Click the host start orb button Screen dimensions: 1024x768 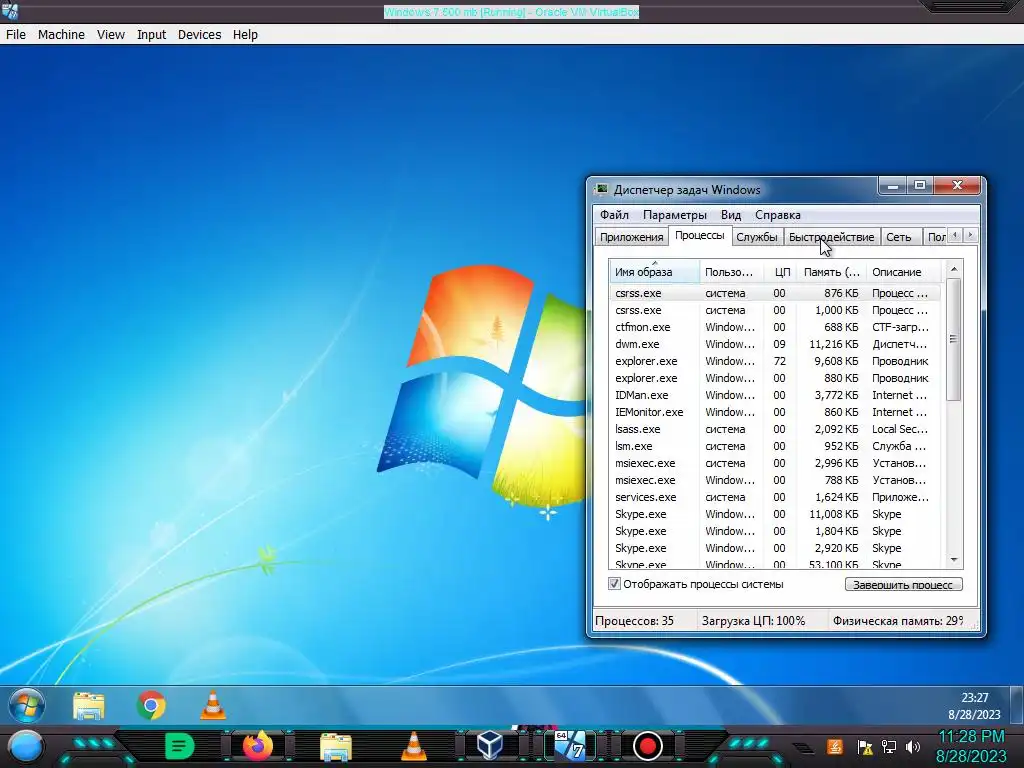(x=25, y=747)
